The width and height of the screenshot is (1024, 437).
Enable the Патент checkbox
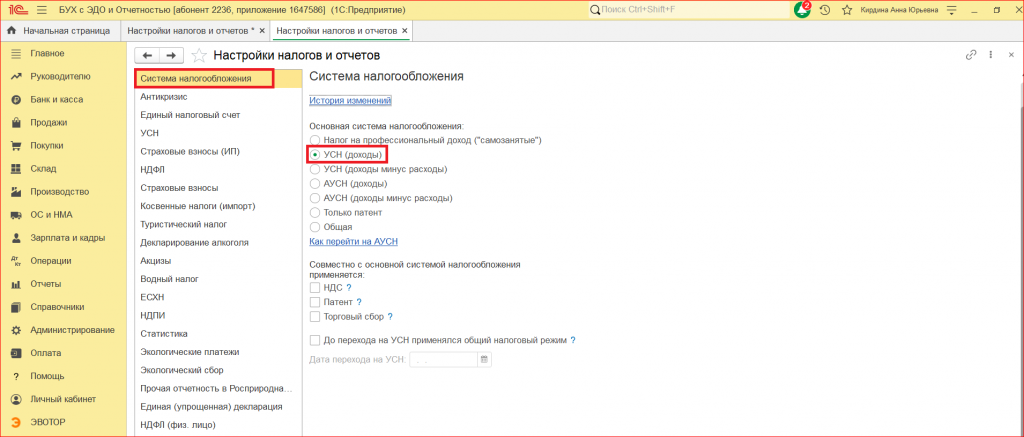315,302
